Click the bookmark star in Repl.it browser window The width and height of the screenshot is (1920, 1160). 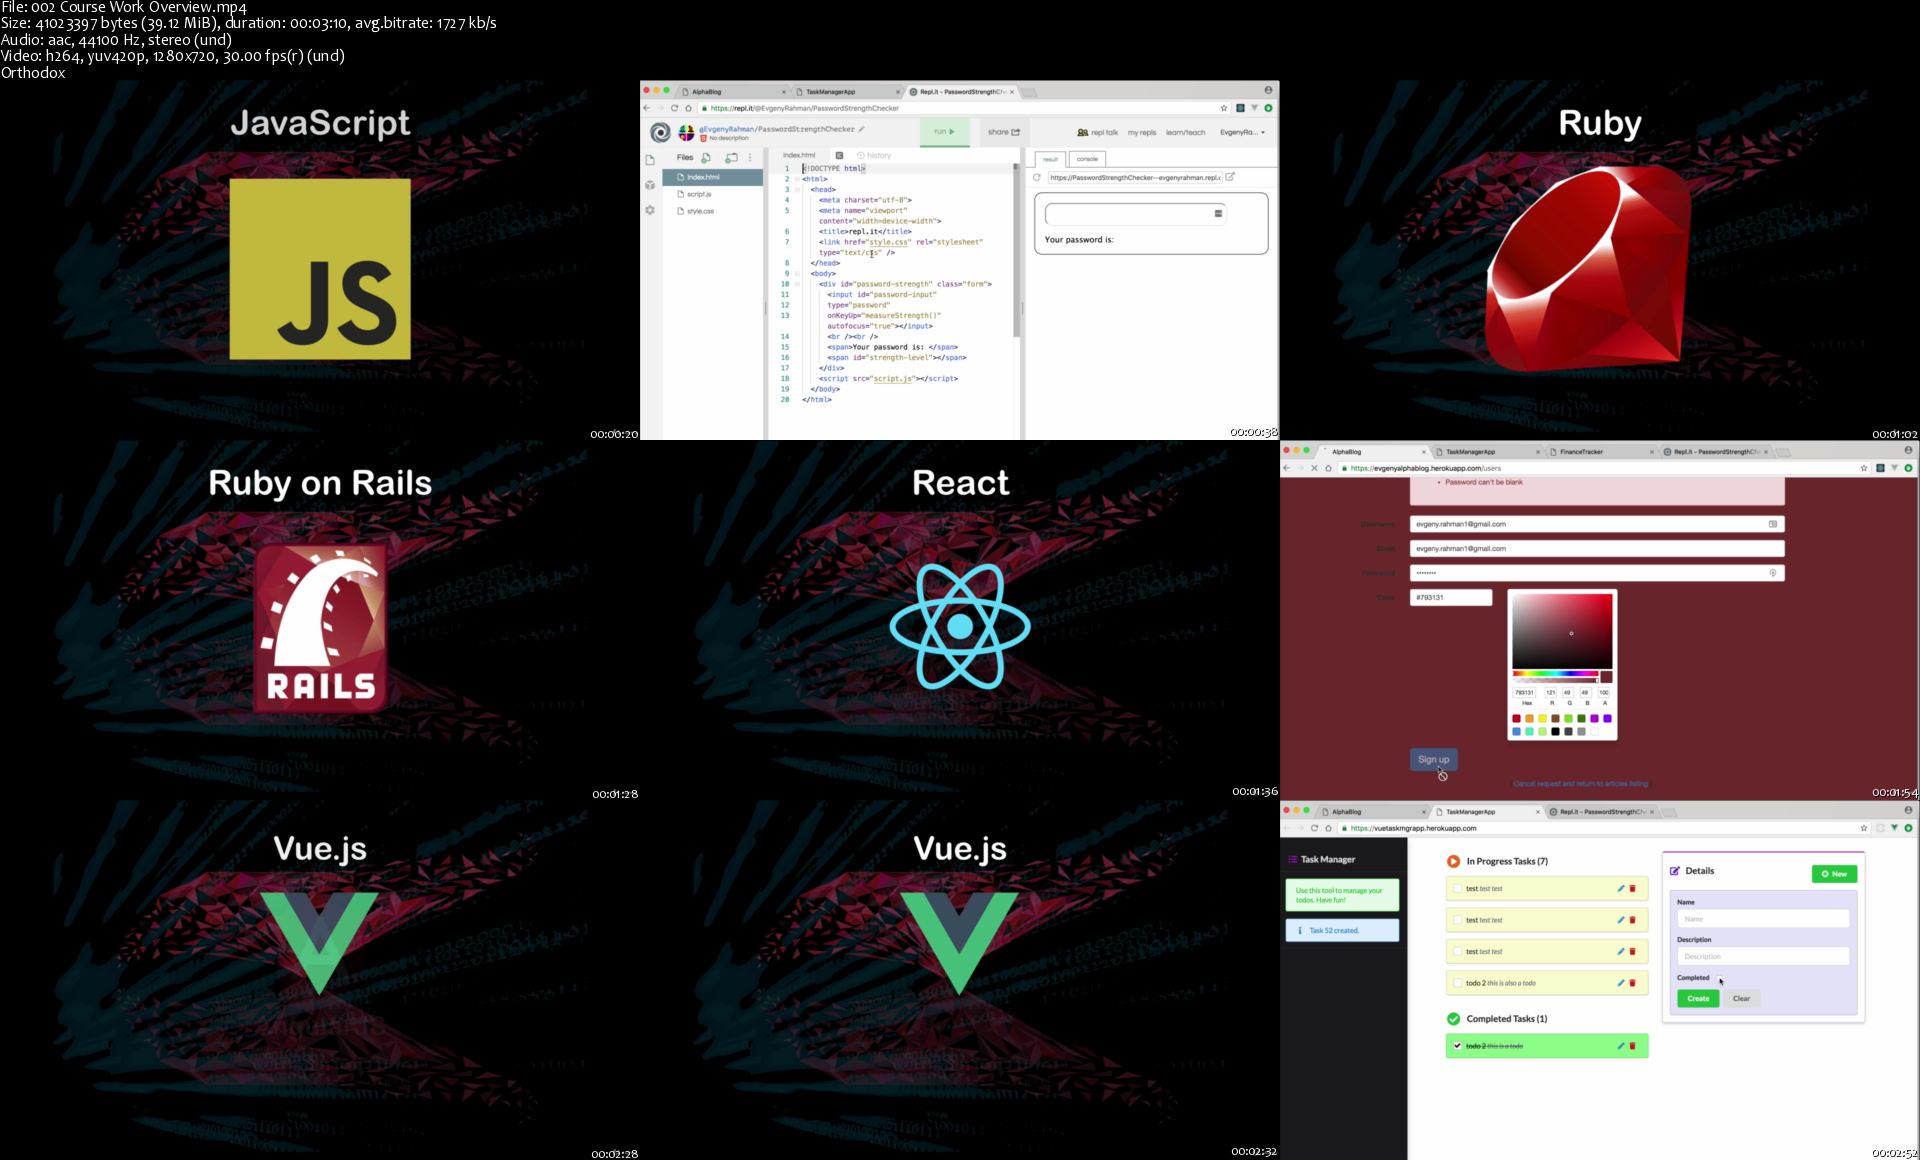click(x=1223, y=108)
